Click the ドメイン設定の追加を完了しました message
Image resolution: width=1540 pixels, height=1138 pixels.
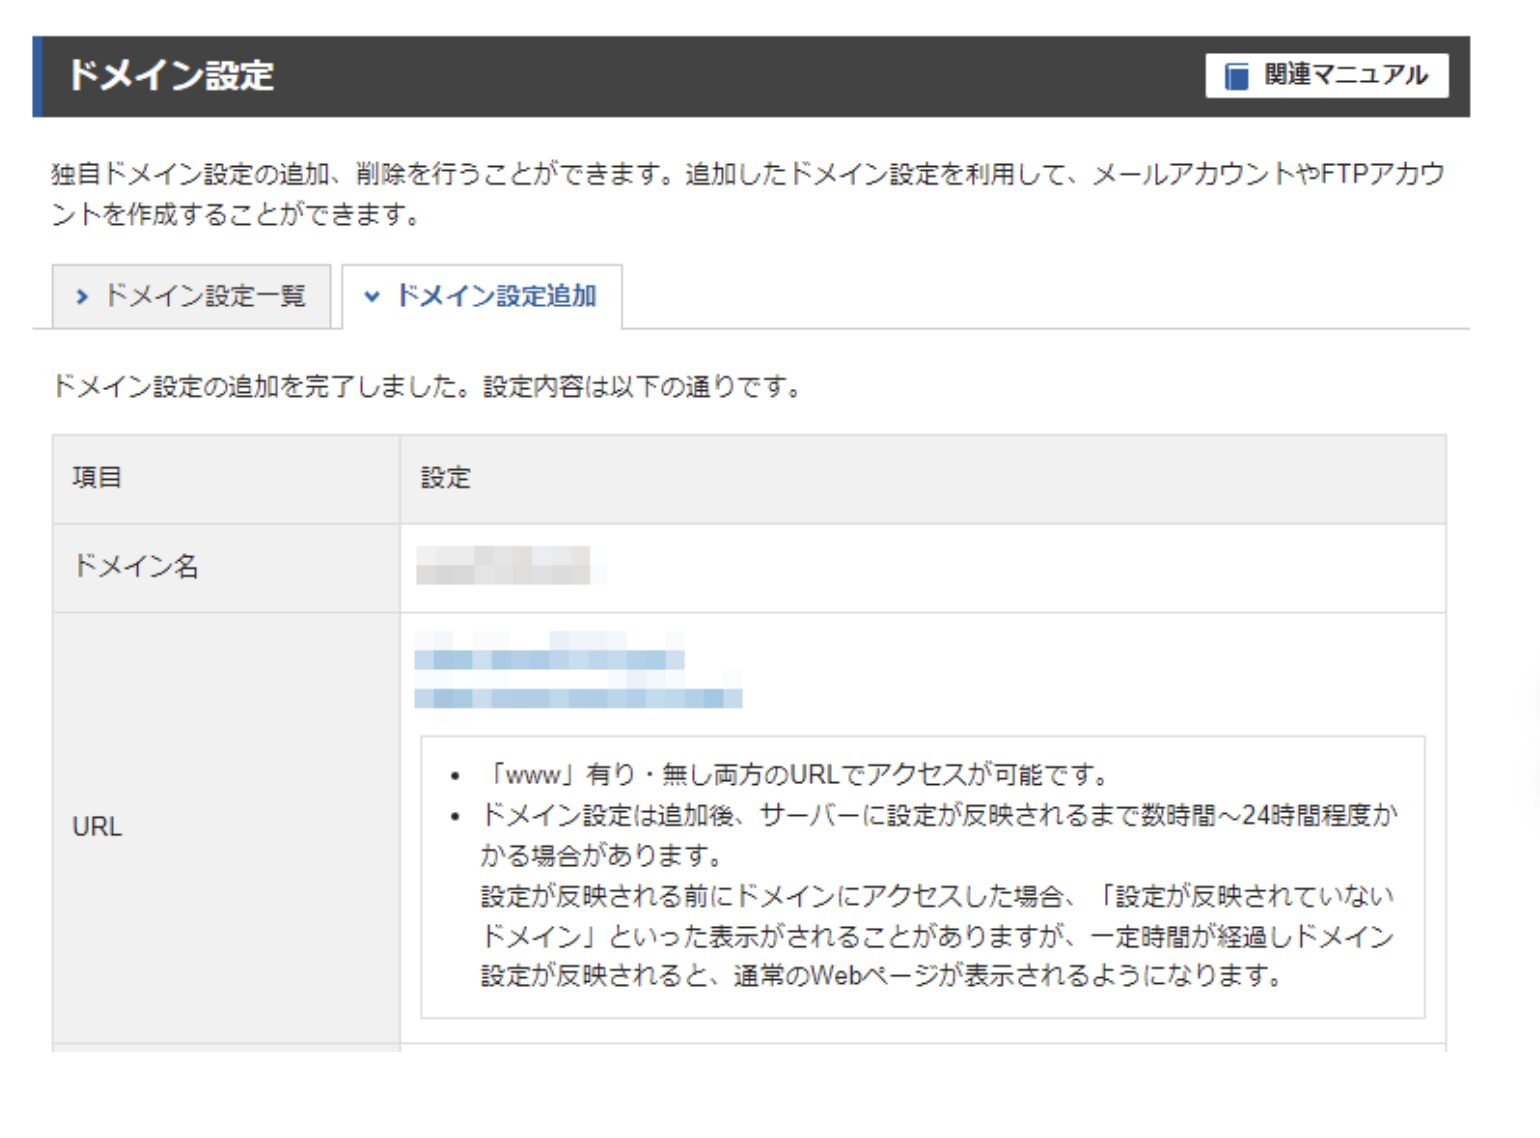coord(426,386)
